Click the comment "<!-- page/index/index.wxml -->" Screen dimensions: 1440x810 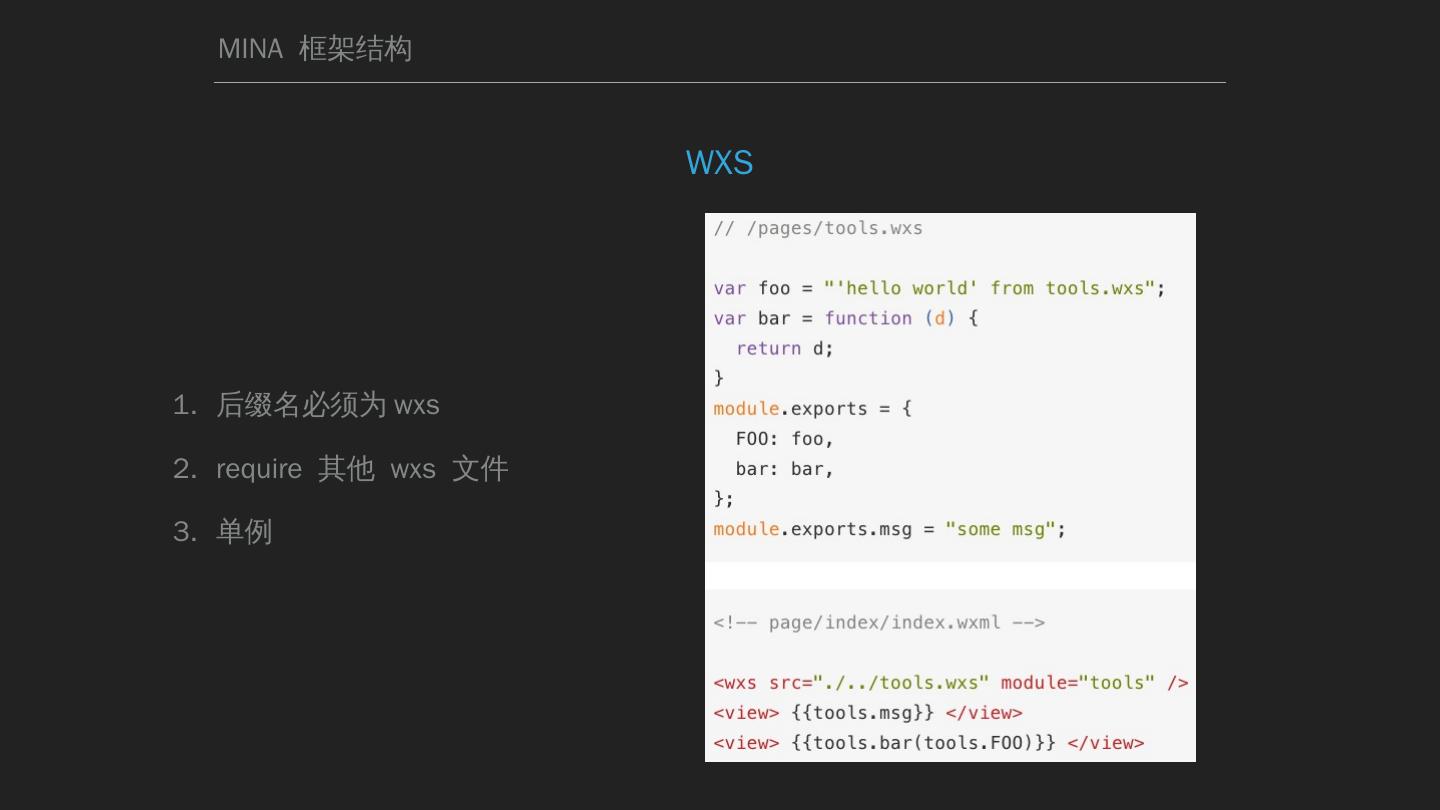879,622
